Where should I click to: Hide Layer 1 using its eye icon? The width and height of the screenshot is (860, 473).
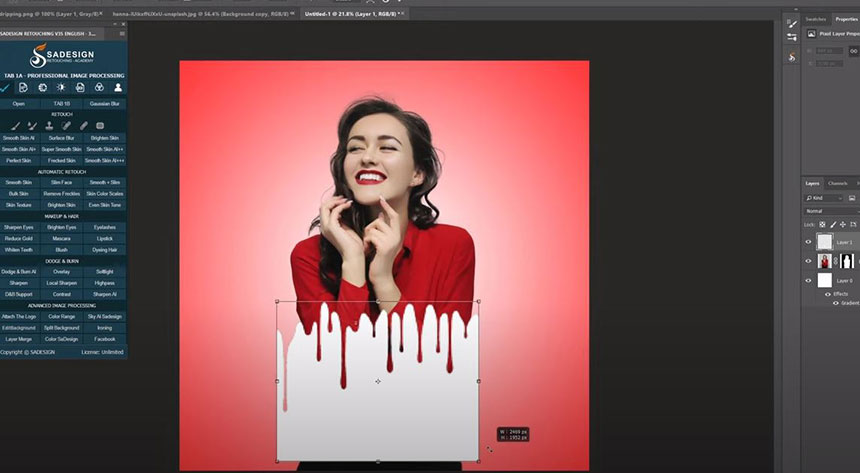(809, 241)
